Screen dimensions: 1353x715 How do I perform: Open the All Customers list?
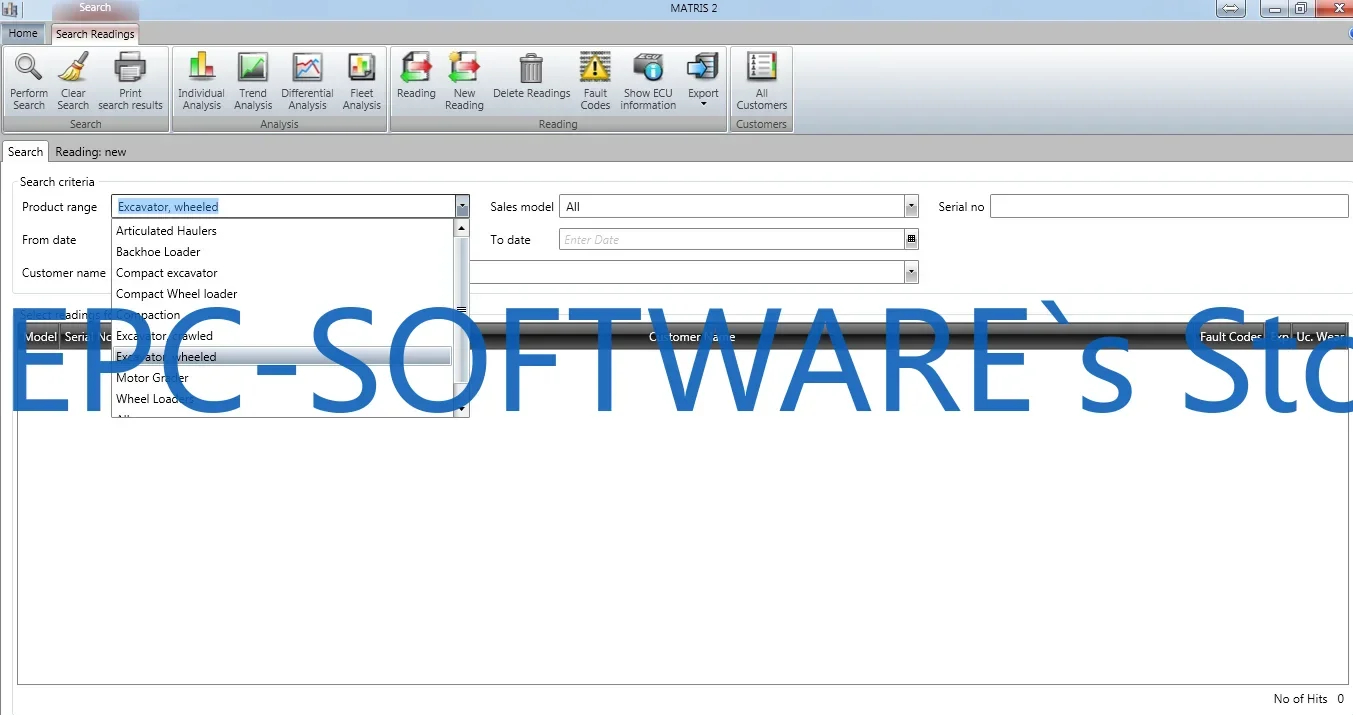[762, 81]
